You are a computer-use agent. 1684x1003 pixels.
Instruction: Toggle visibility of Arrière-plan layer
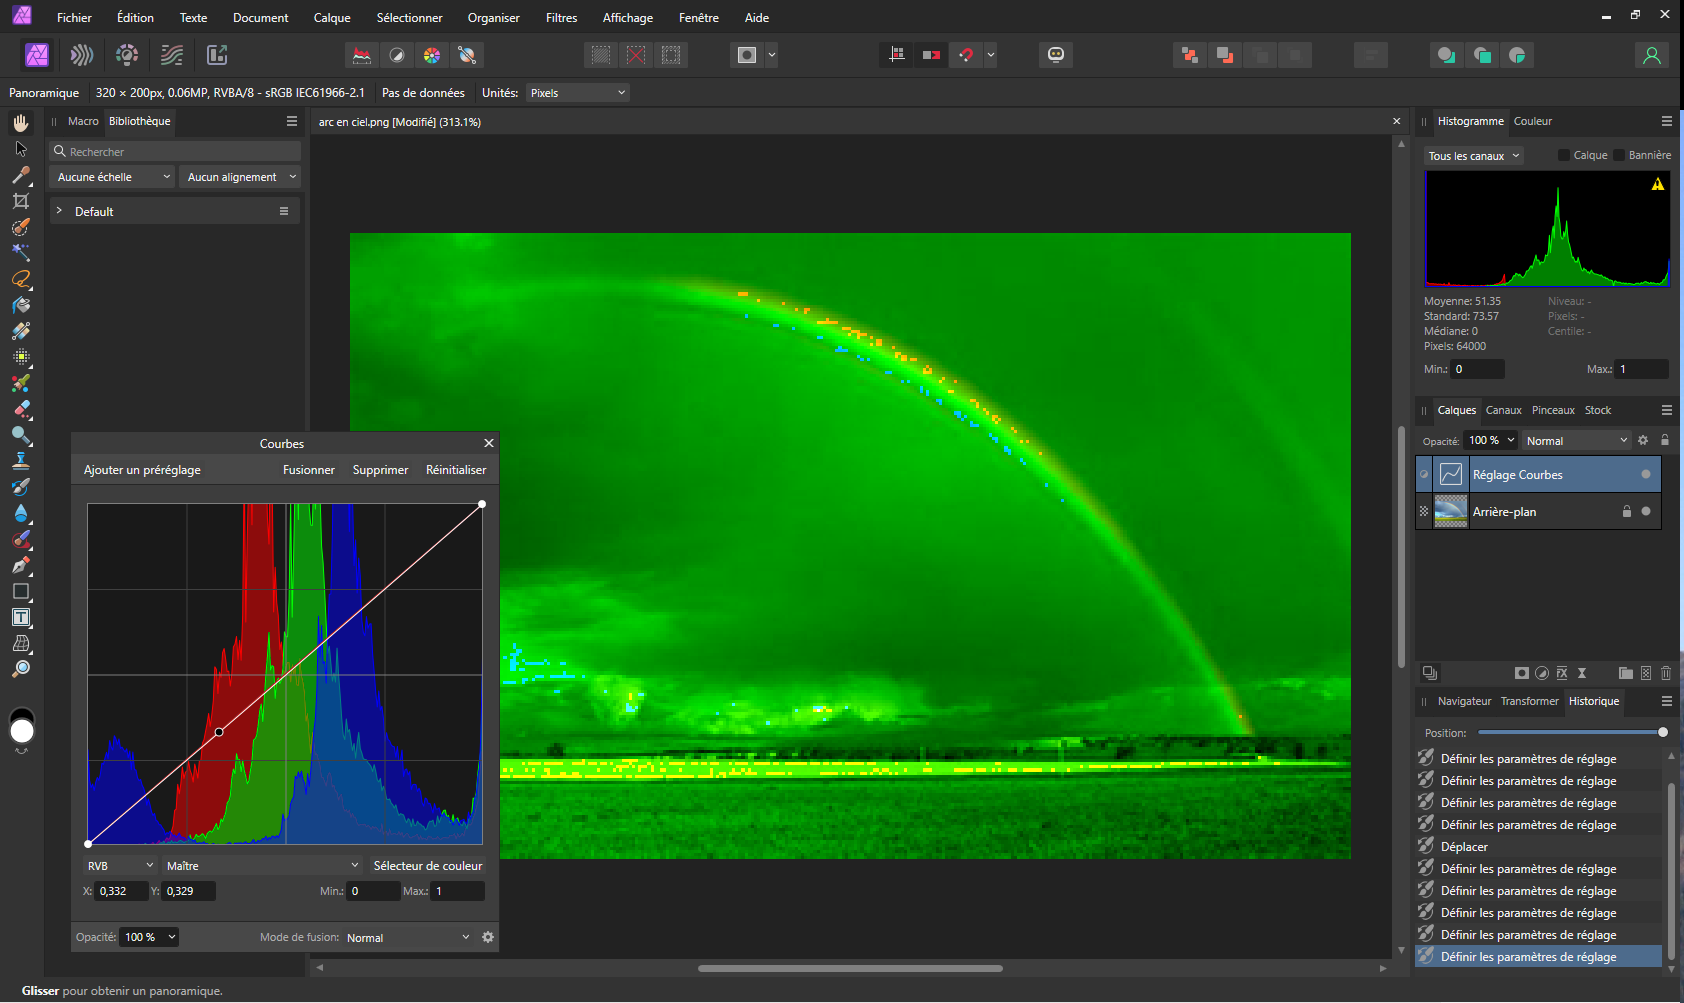tap(1646, 511)
